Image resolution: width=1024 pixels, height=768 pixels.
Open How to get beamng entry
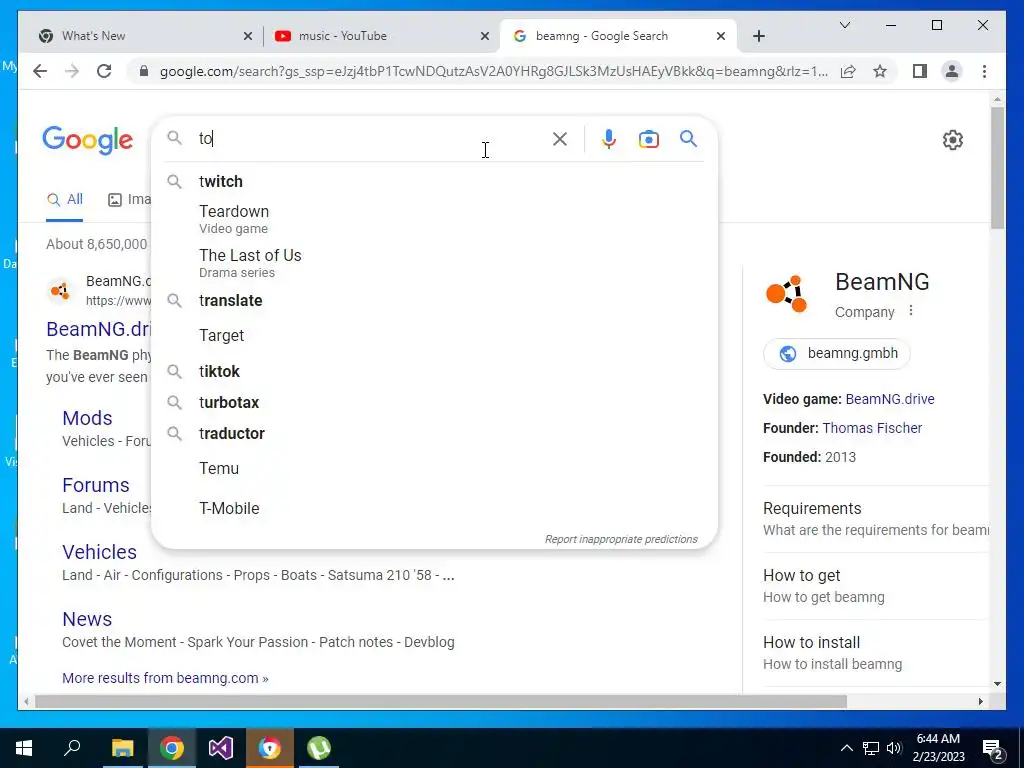point(875,586)
